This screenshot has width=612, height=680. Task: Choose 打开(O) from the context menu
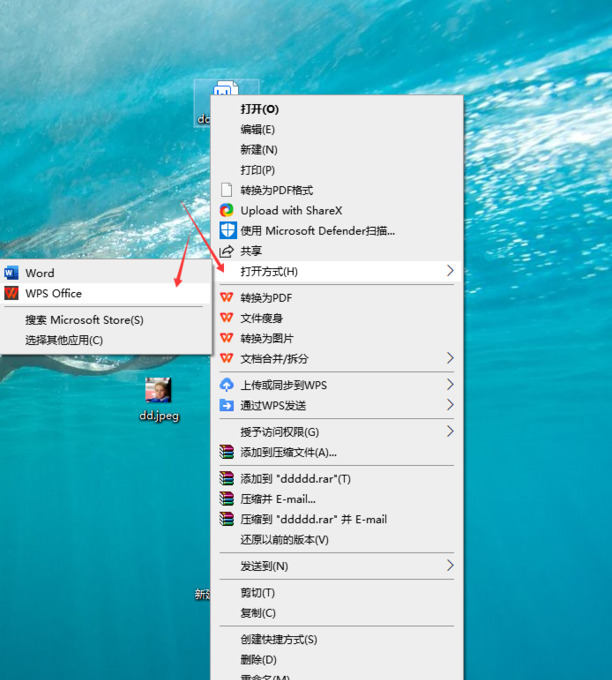[x=337, y=109]
